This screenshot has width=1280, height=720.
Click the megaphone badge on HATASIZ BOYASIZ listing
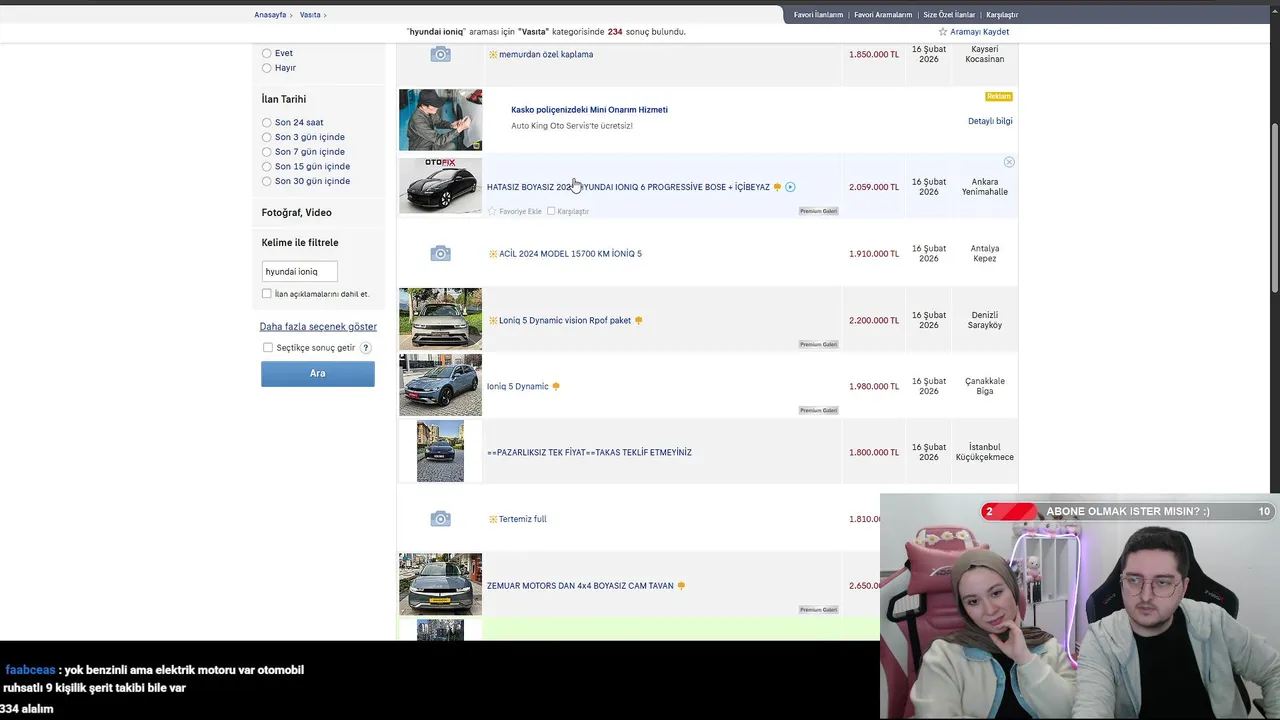click(777, 187)
